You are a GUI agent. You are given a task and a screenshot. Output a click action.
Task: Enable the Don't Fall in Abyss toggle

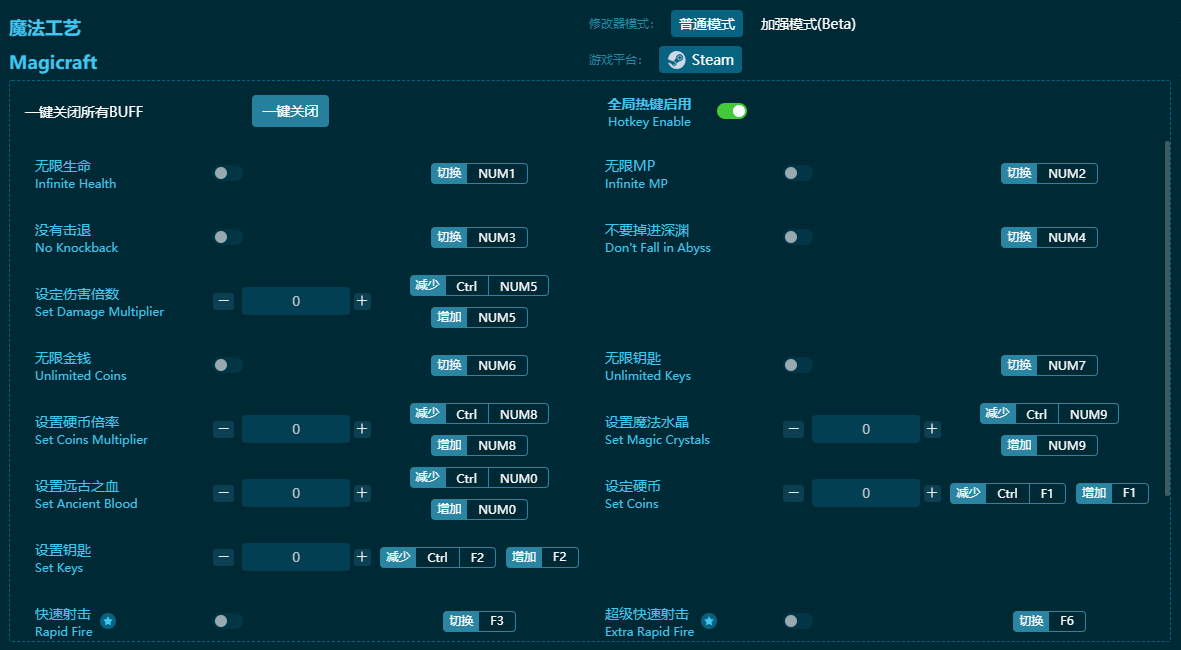point(798,236)
